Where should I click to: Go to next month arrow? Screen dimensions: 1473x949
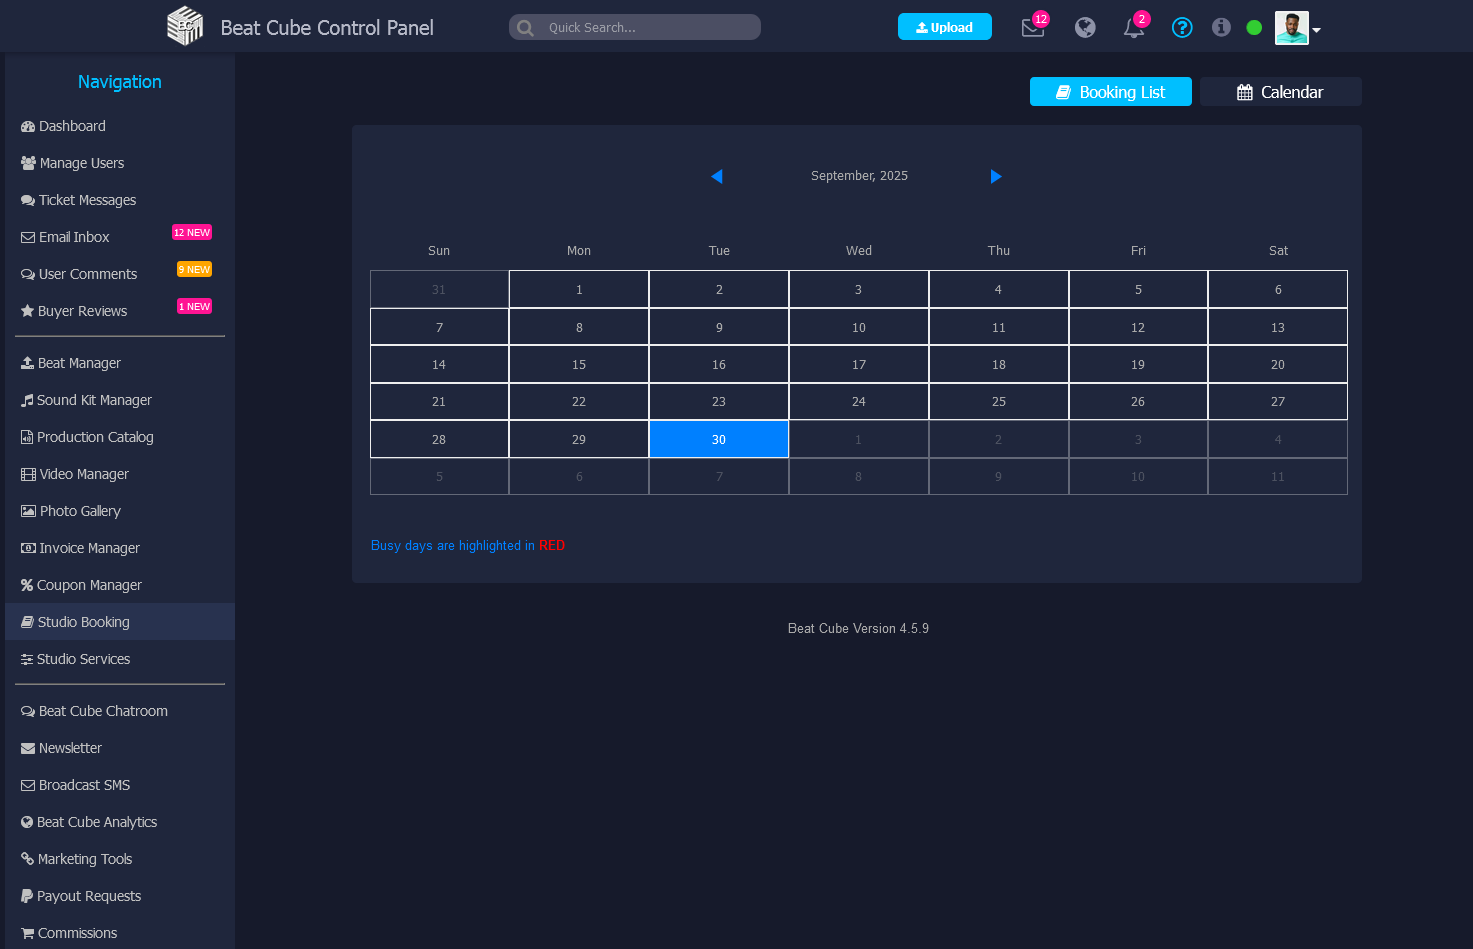996,176
